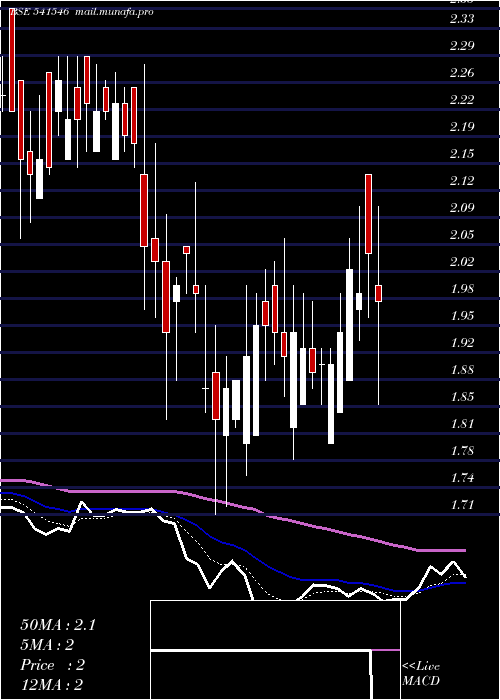Viewport: 500px width, 700px height.
Task: Click the 2.22 price axis label
Action: [x=462, y=100]
